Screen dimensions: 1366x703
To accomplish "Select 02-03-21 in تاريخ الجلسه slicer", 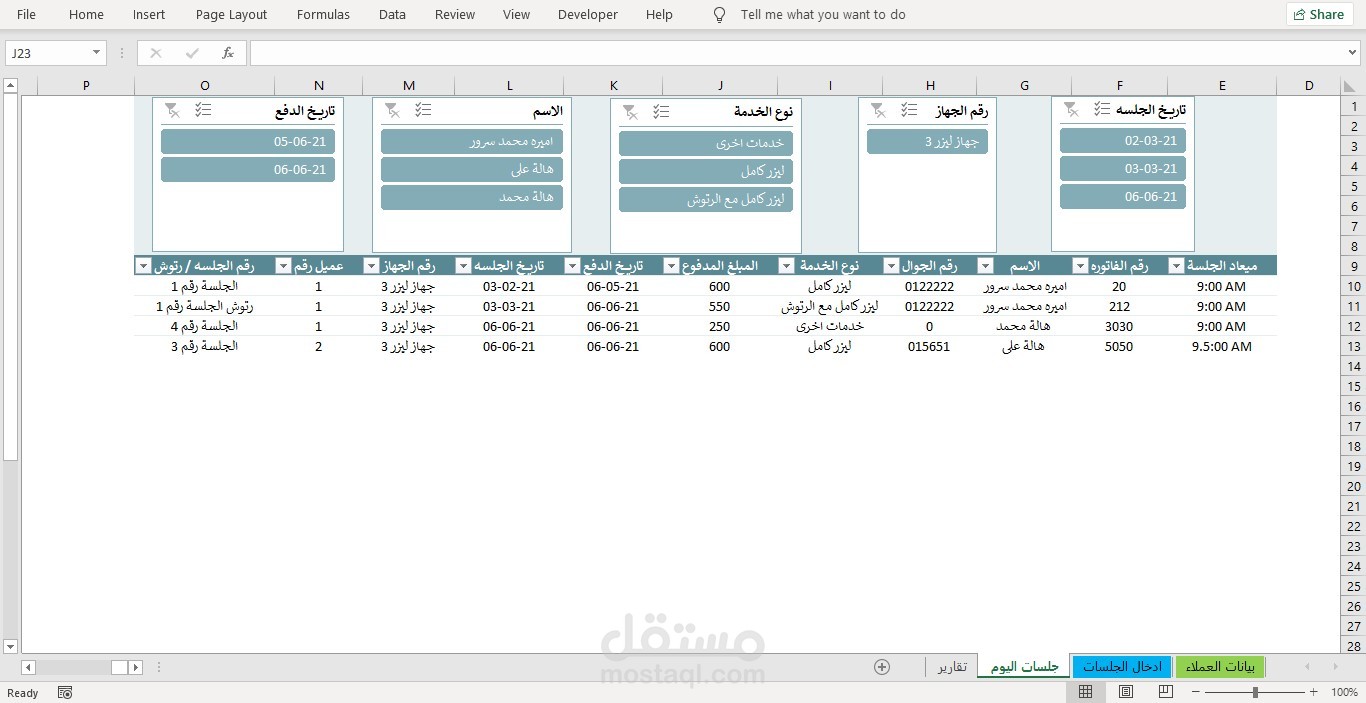I will point(1123,141).
